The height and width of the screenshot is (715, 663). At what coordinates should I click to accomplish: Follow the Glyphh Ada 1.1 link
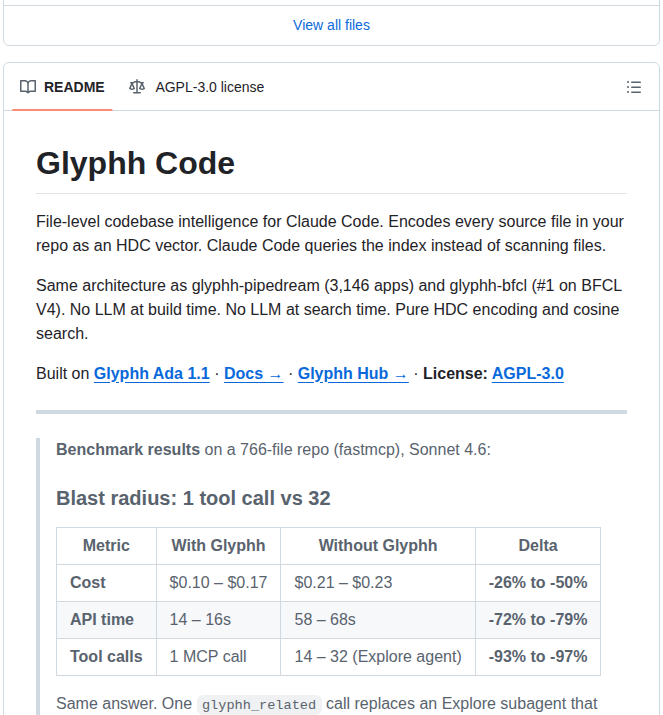click(x=151, y=373)
